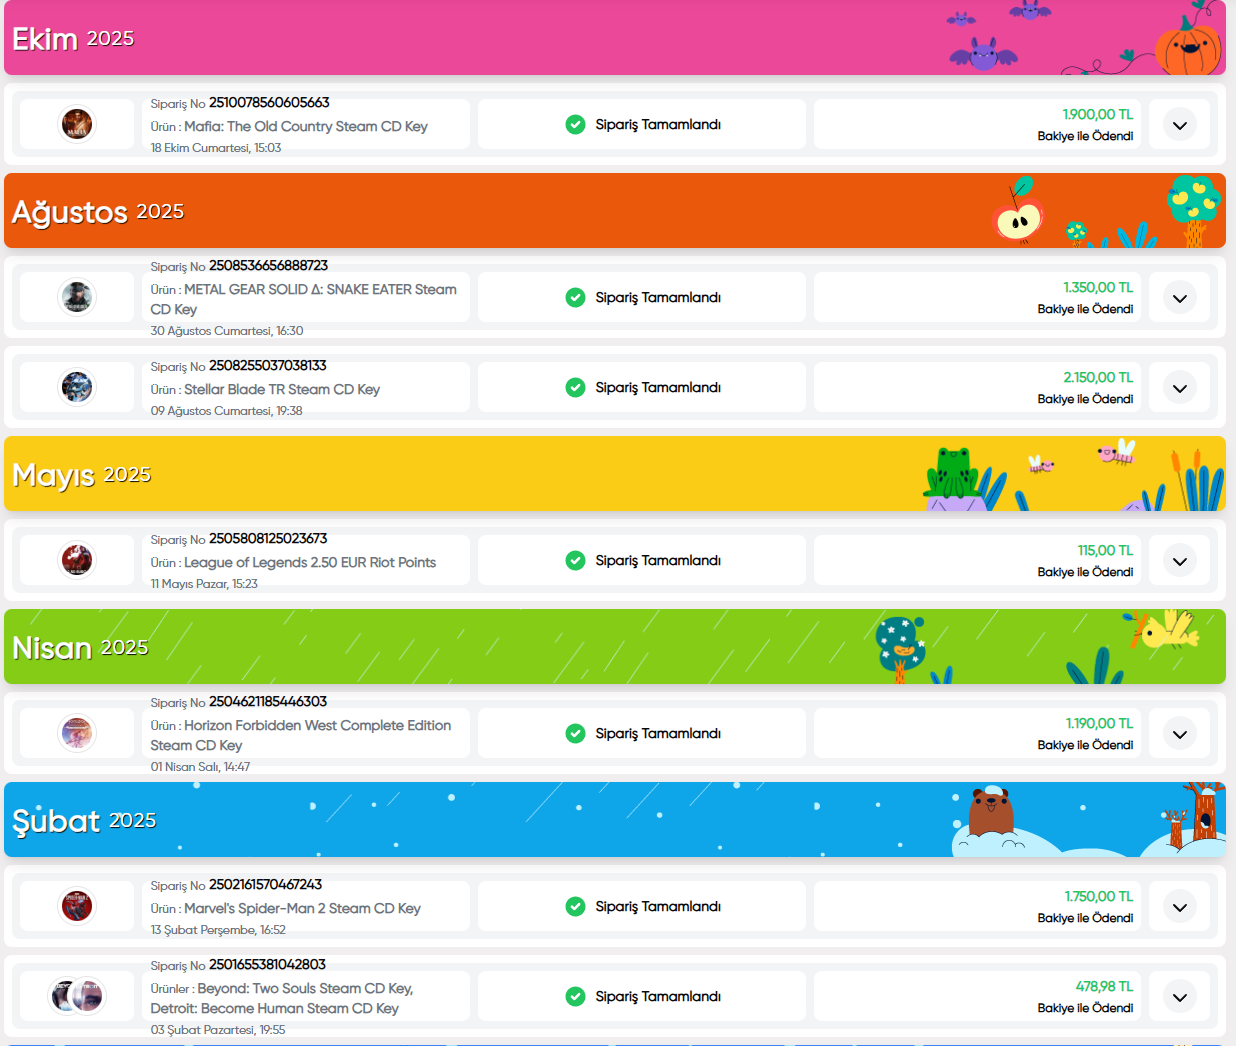Open the METAL GEAR SOLID Snake Eater thumbnail
Viewport: 1236px width, 1046px height.
click(x=77, y=297)
